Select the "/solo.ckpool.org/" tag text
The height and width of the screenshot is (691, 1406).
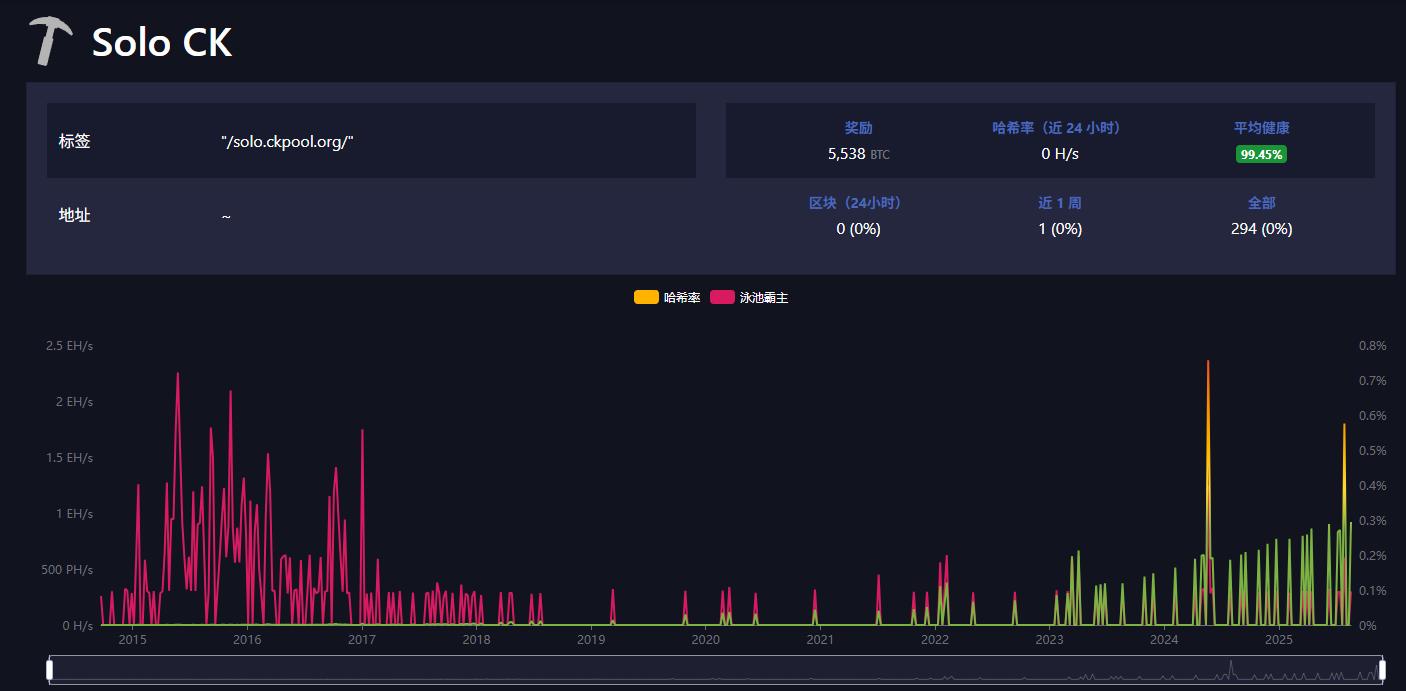point(288,141)
